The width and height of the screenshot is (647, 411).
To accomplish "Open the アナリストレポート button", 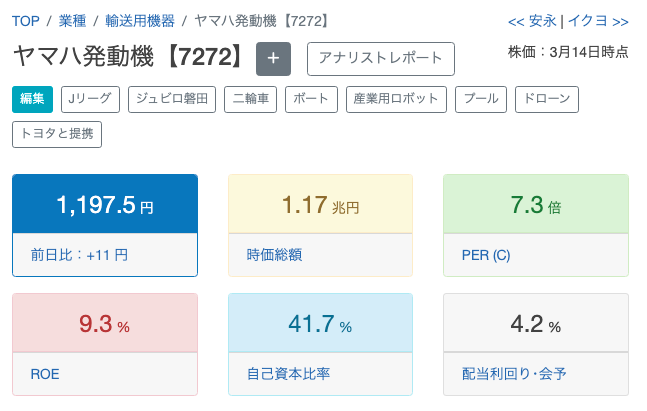I will tap(380, 59).
